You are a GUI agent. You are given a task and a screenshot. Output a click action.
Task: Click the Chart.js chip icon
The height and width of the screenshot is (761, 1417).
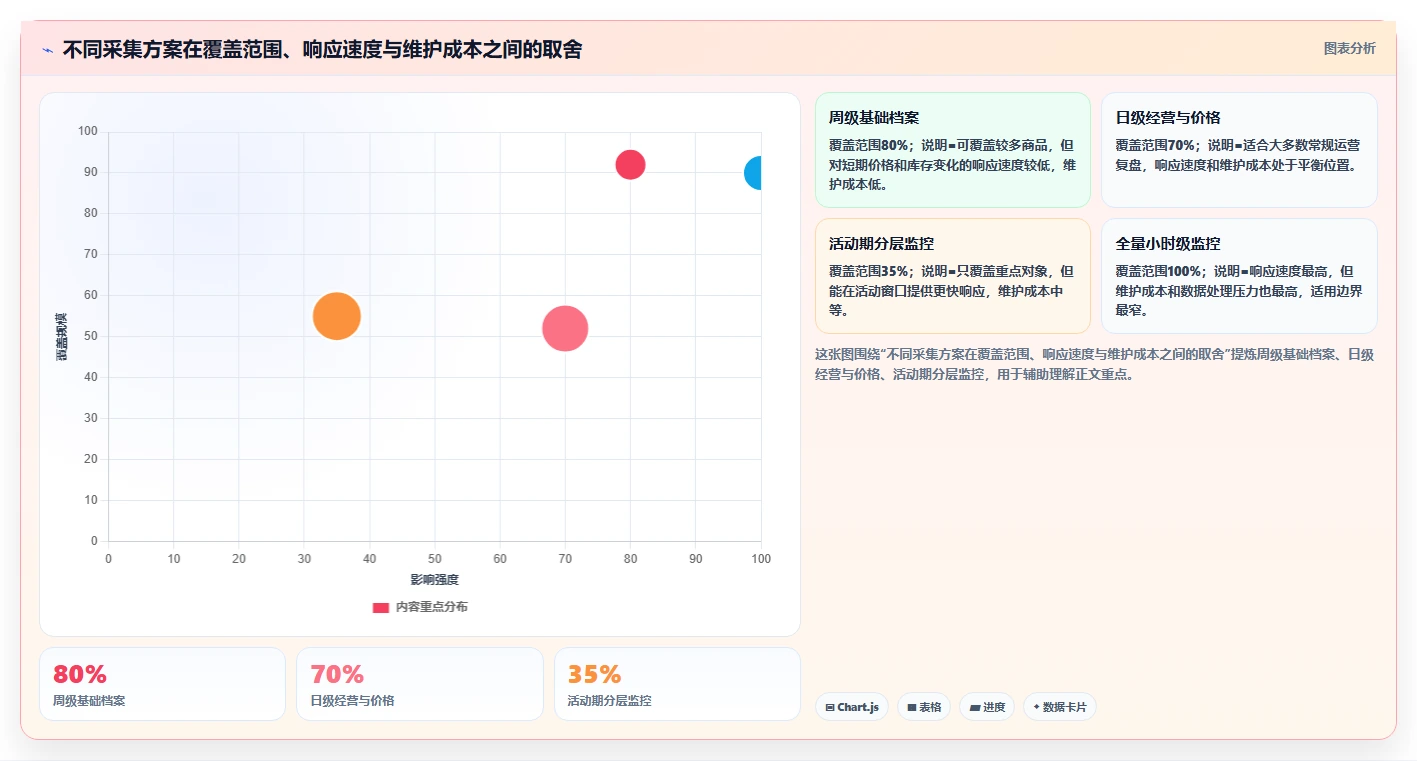pyautogui.click(x=830, y=707)
